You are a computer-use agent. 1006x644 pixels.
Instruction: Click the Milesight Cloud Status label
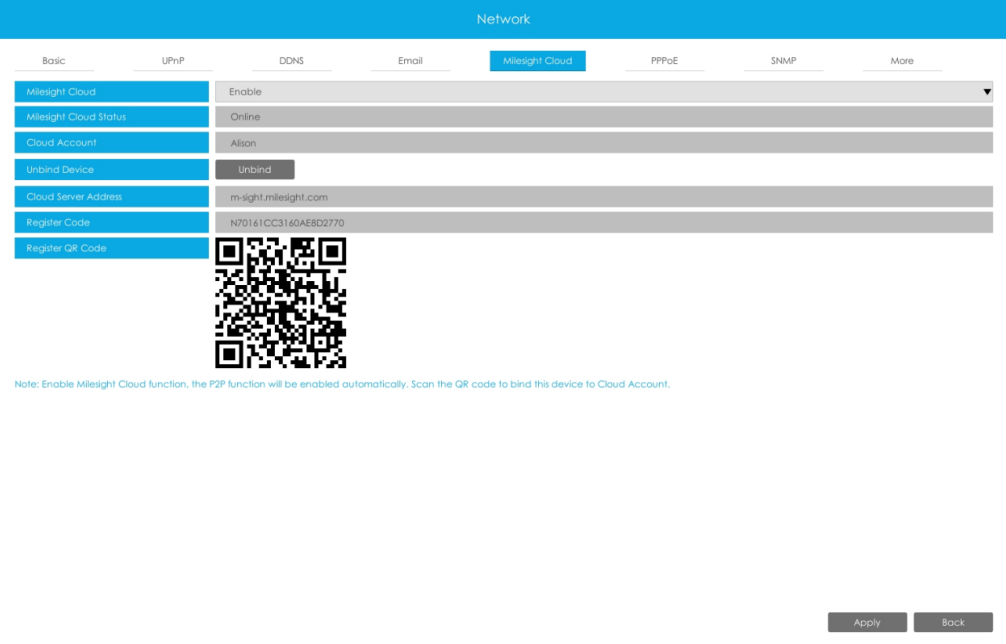[112, 117]
